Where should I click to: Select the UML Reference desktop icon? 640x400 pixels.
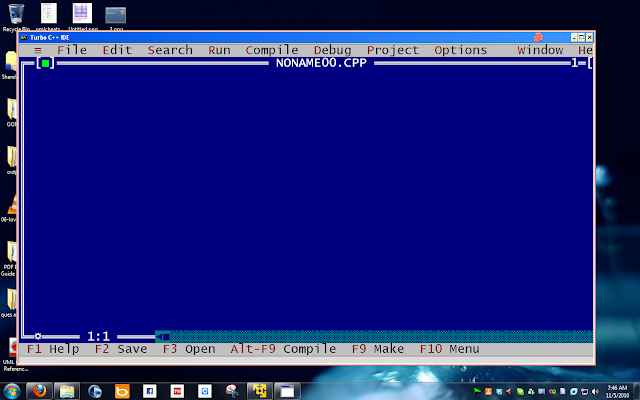coord(12,355)
